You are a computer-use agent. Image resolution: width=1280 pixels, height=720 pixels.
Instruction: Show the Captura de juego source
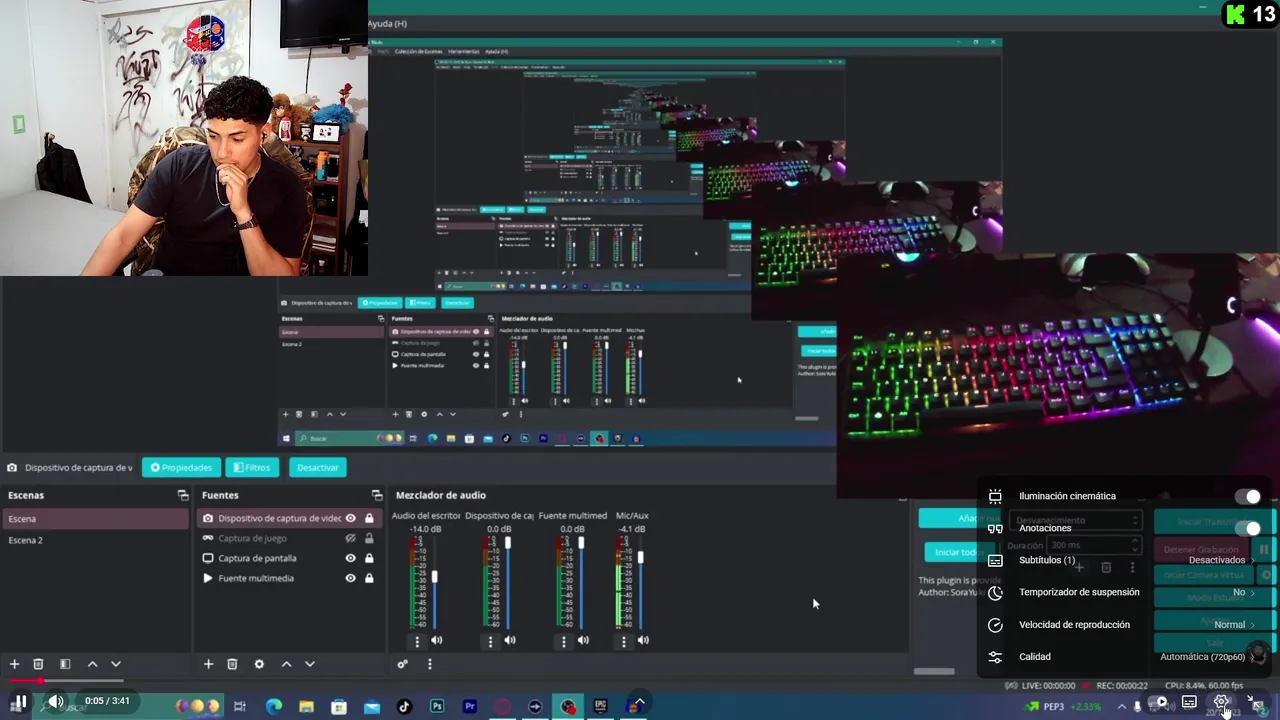[x=351, y=538]
